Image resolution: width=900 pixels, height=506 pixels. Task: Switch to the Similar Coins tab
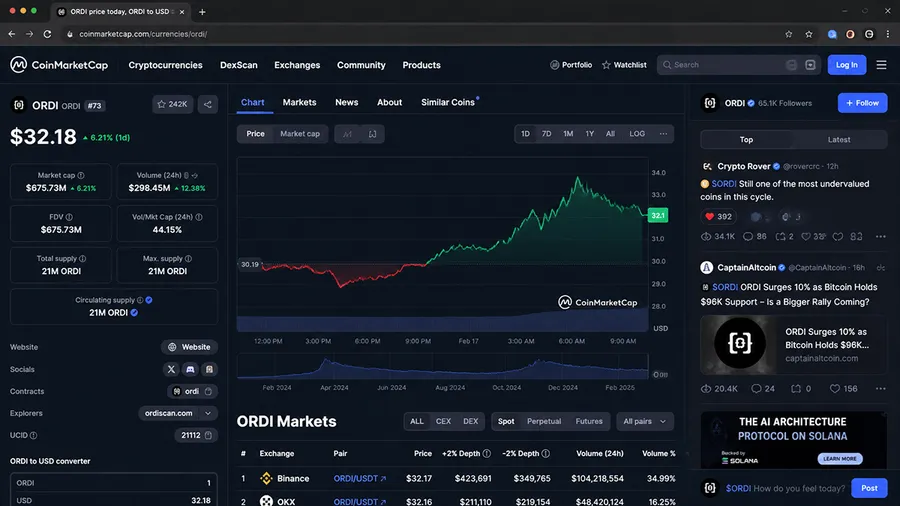(x=448, y=102)
